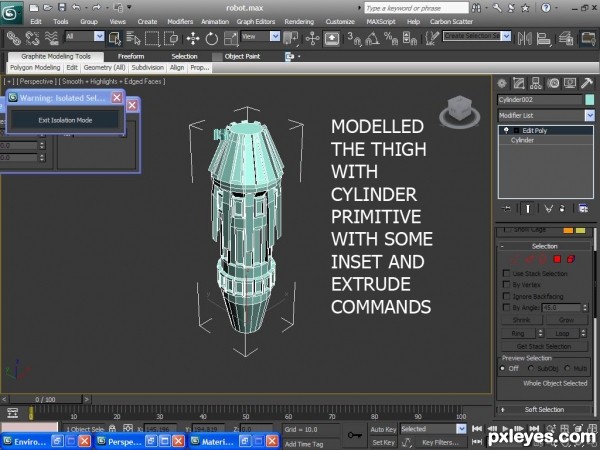This screenshot has width=600, height=450.
Task: Click the Grow selection button
Action: (566, 320)
